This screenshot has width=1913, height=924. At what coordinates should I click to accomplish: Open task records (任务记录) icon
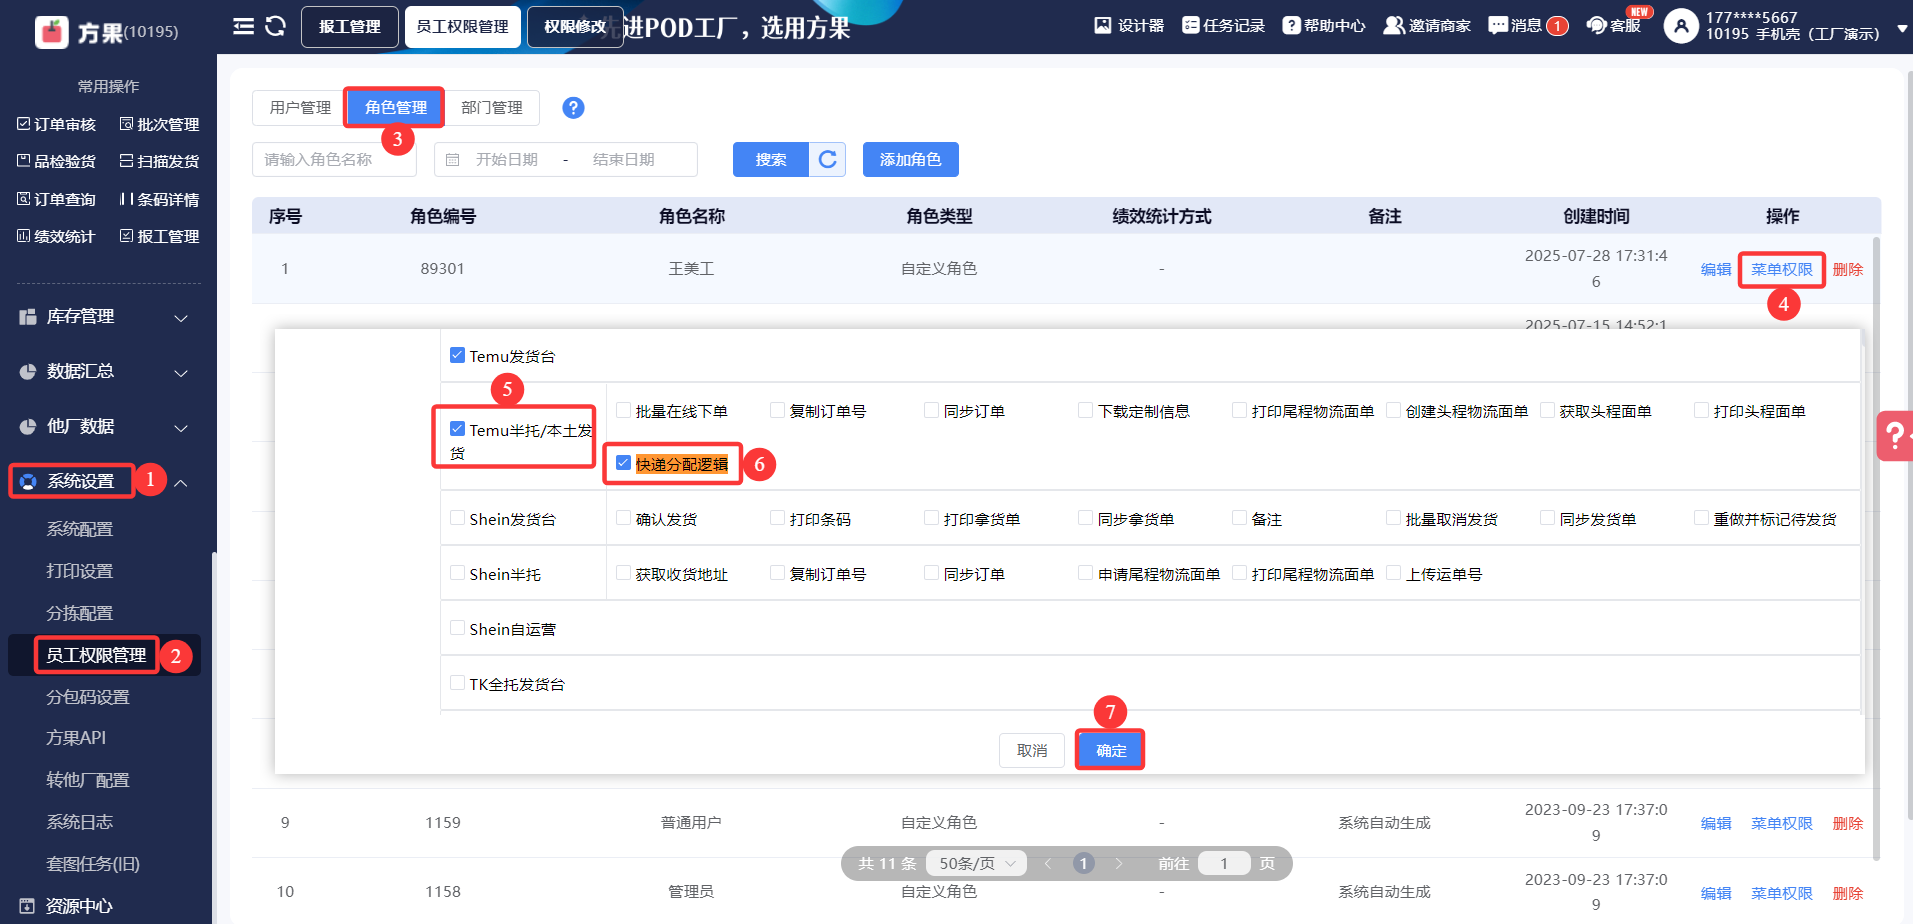click(1190, 25)
